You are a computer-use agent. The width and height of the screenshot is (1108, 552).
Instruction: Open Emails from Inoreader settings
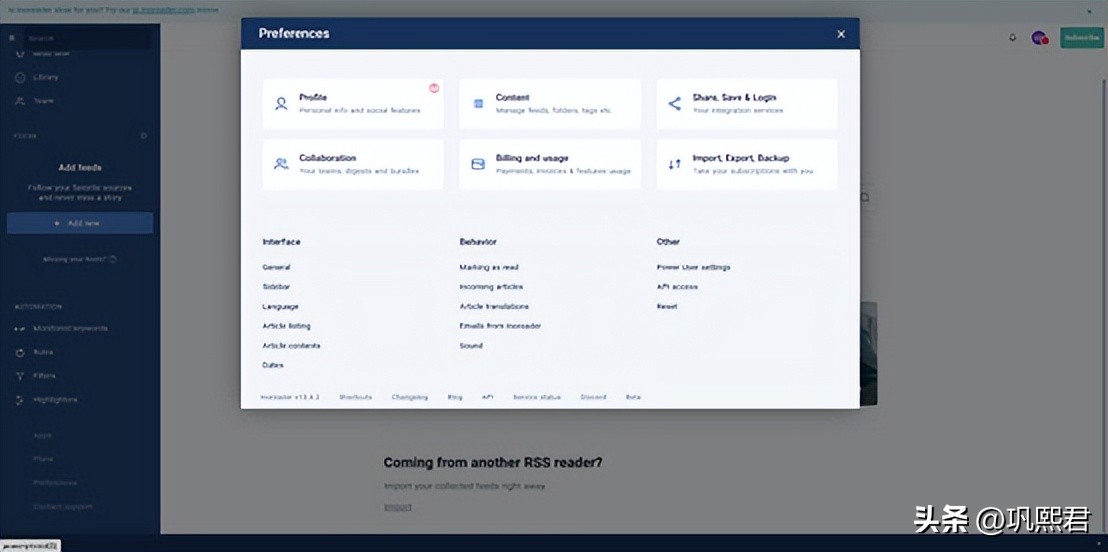pos(500,326)
